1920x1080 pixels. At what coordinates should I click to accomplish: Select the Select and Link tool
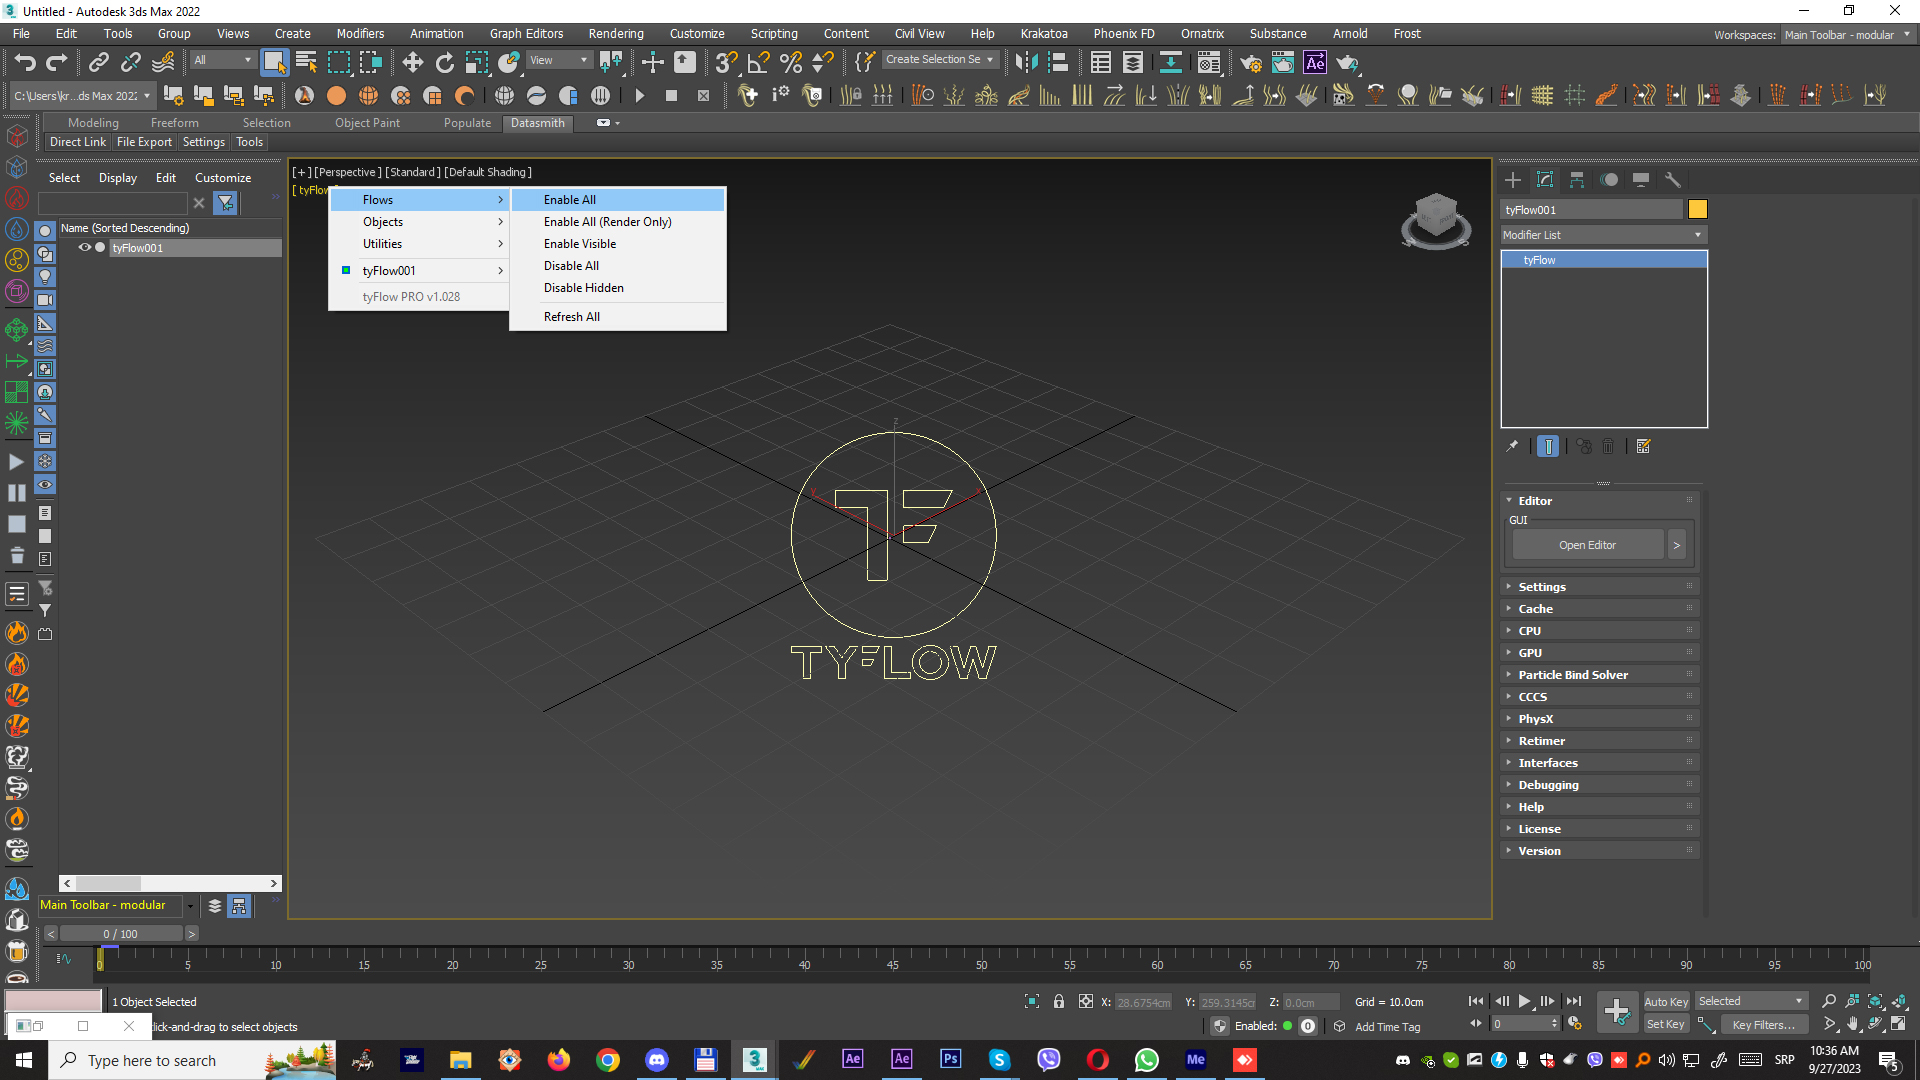pyautogui.click(x=98, y=62)
